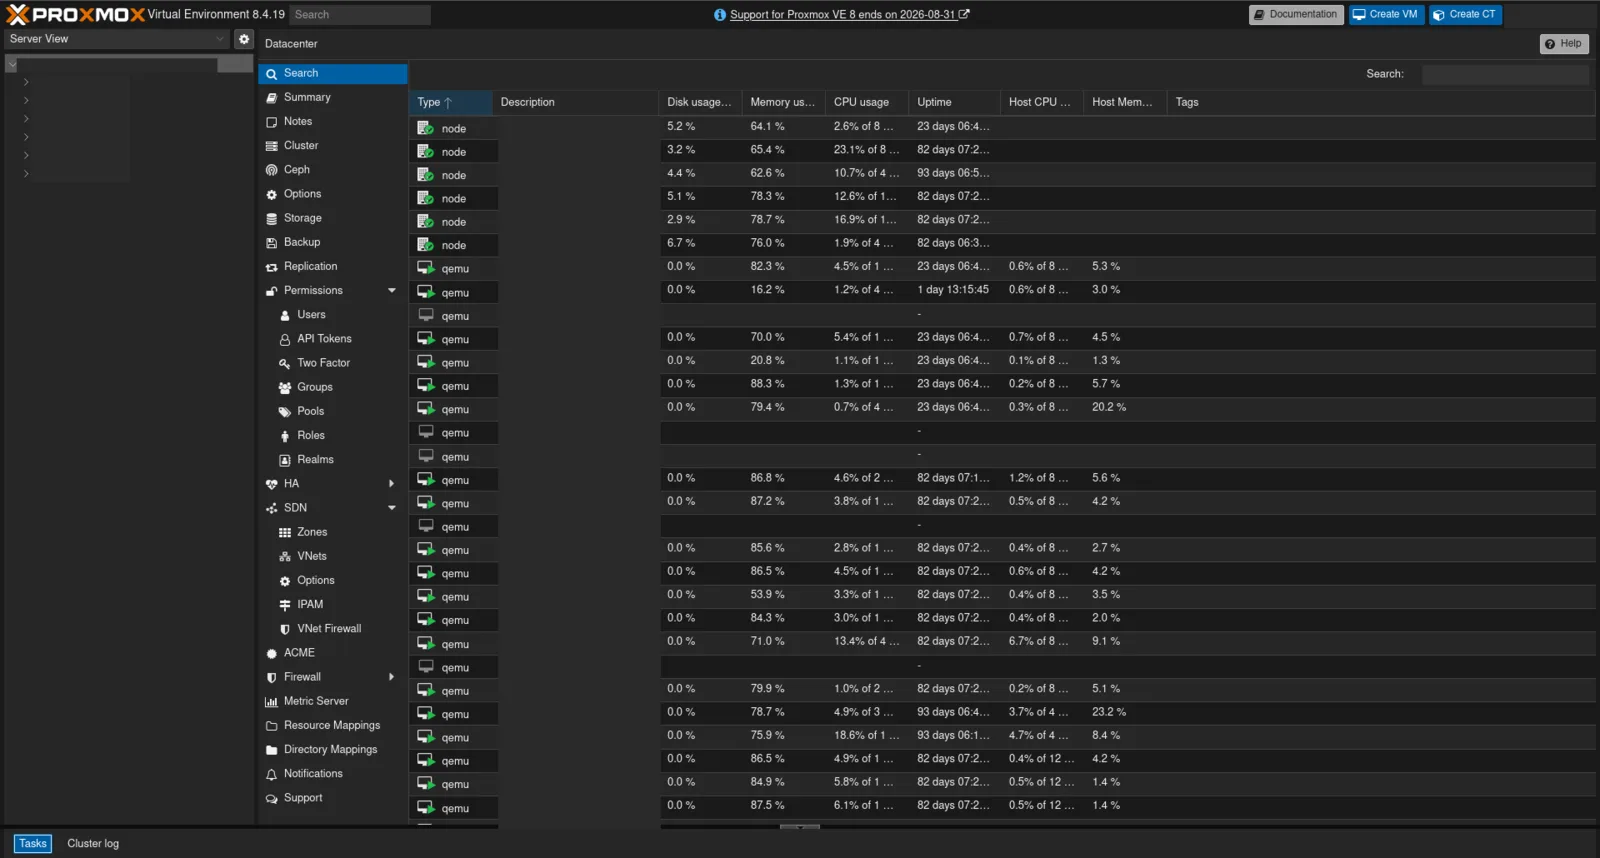The height and width of the screenshot is (858, 1600).
Task: Select node row with 64.1 % memory
Action: [1002, 127]
